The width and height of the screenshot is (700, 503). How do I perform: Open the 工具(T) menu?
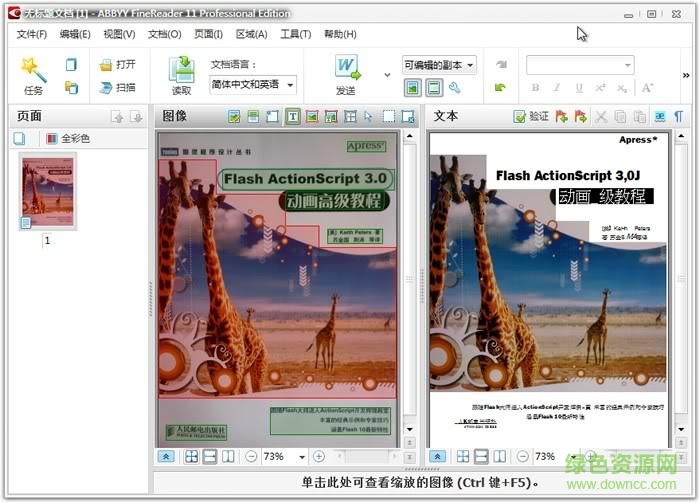coord(295,34)
